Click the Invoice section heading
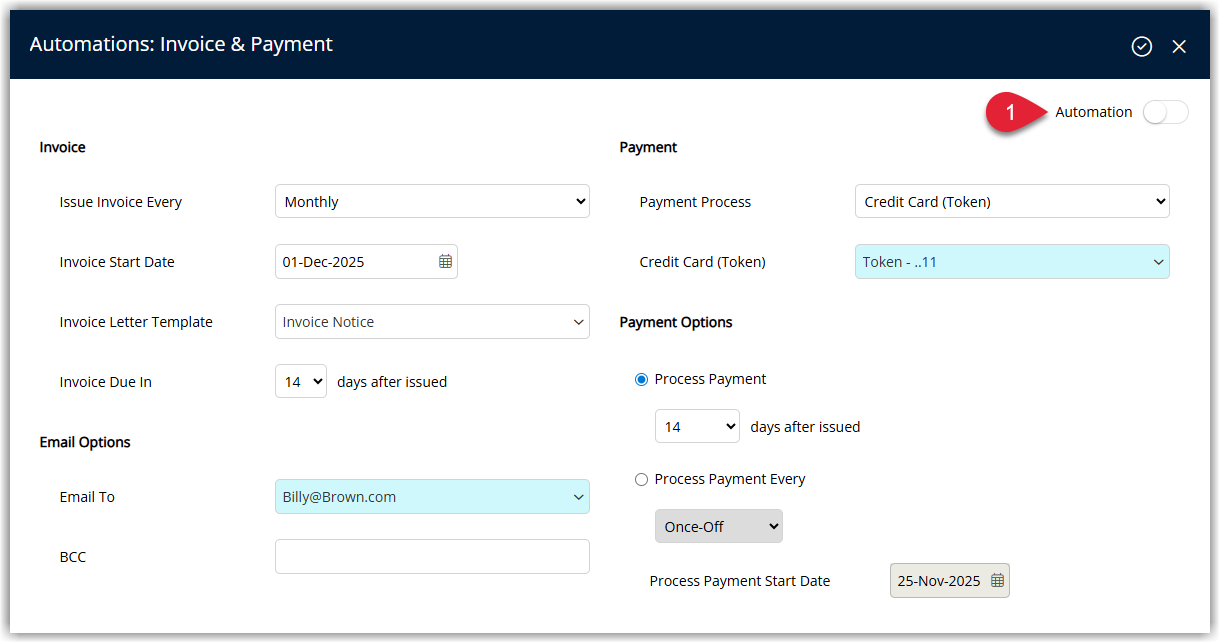The width and height of the screenshot is (1220, 643). click(x=62, y=147)
